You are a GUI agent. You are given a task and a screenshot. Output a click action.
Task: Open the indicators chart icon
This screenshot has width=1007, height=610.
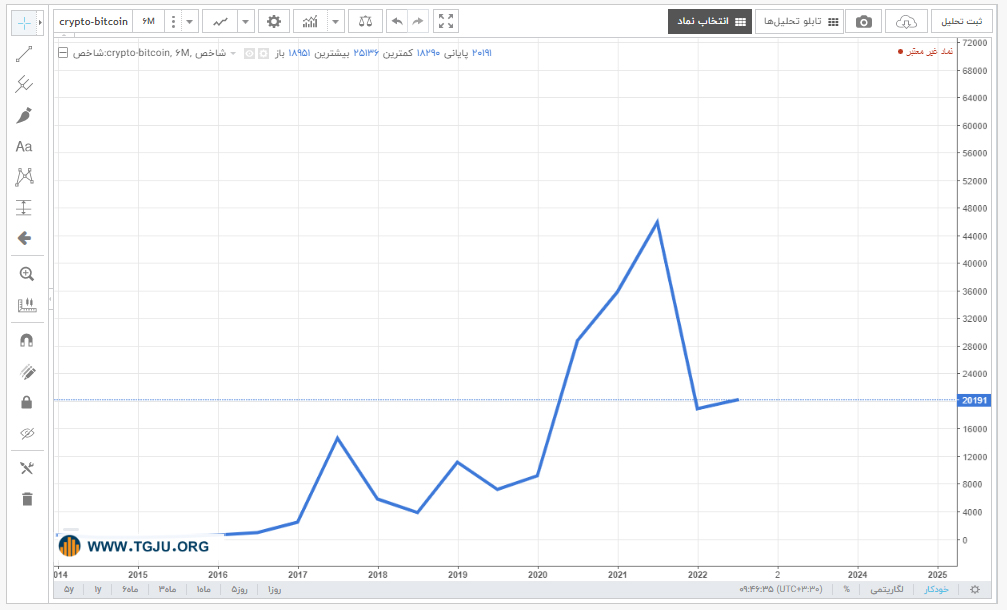(310, 21)
